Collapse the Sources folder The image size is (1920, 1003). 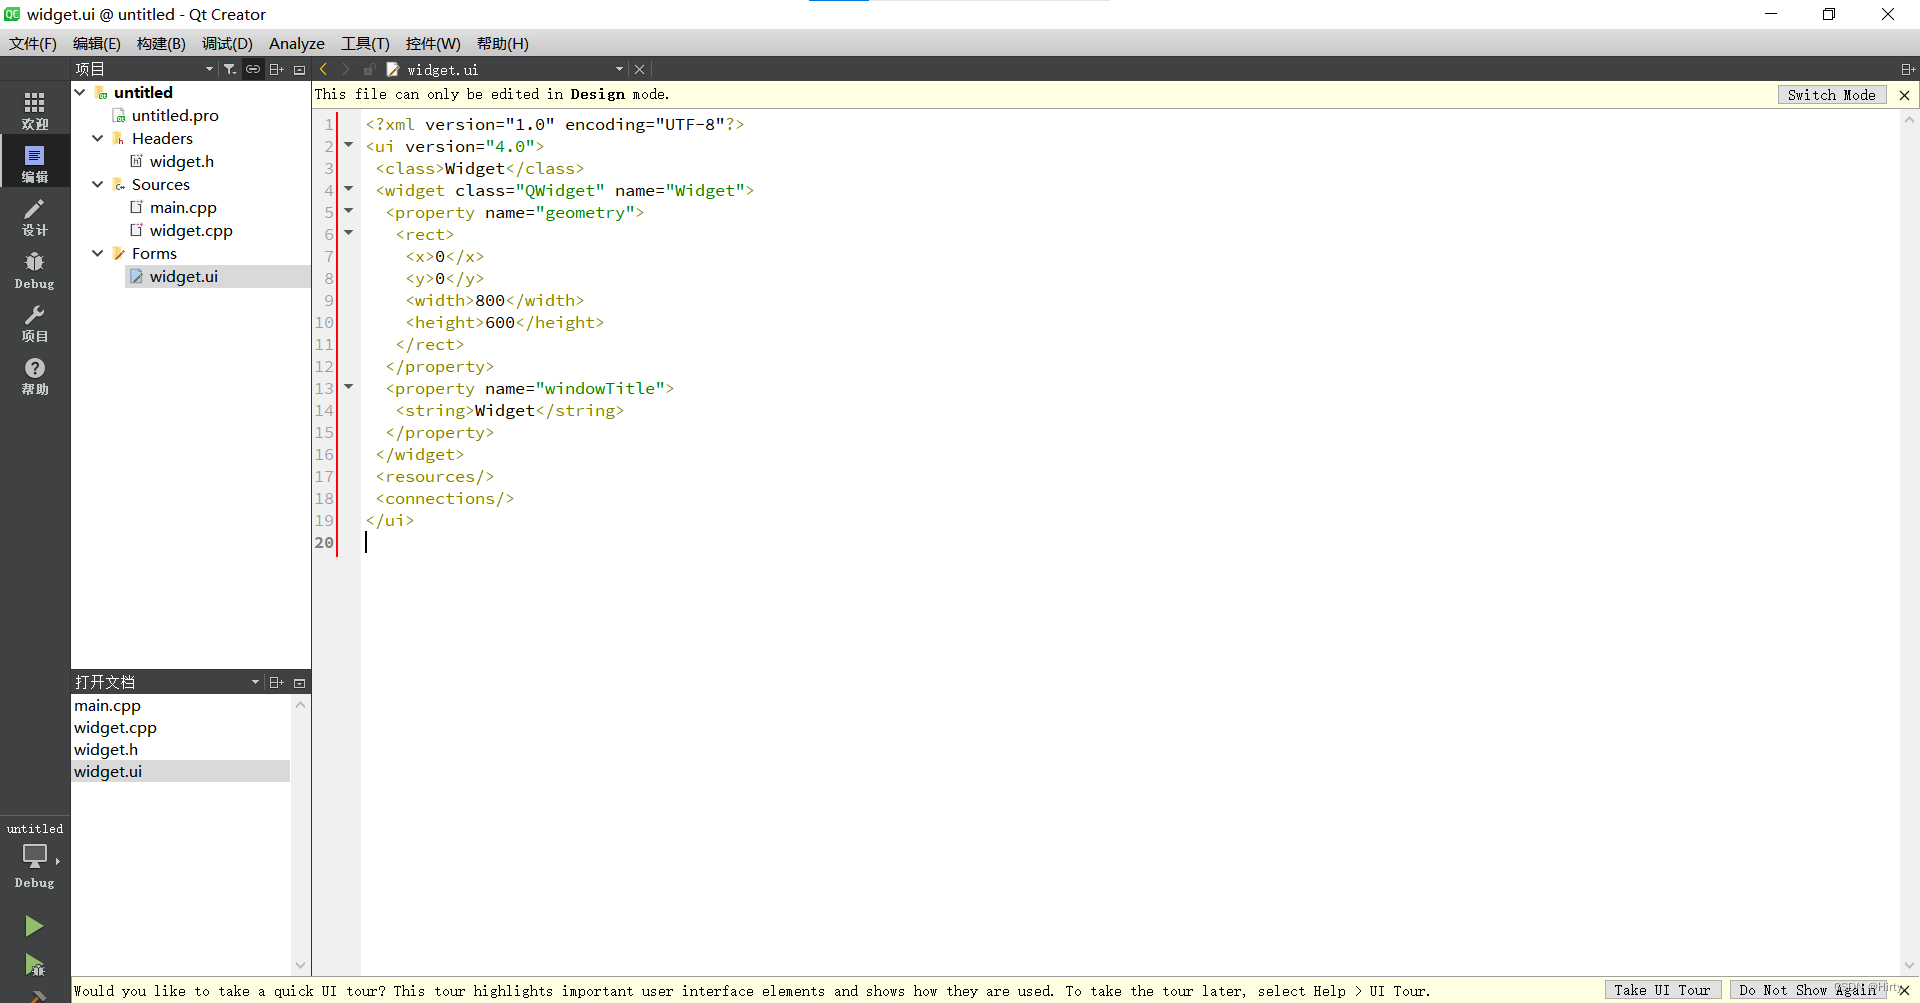98,184
